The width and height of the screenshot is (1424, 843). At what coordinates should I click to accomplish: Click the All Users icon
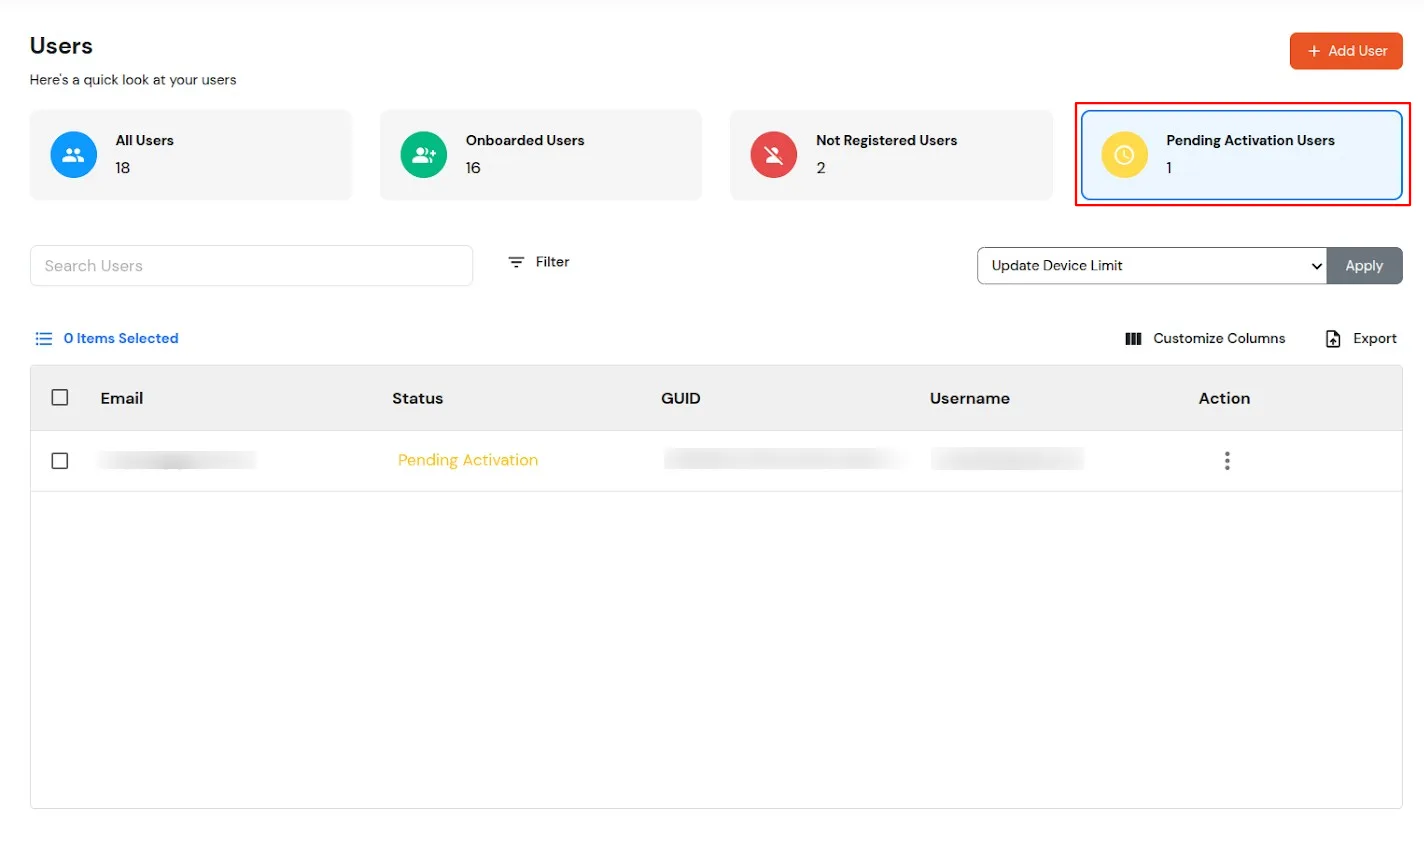point(73,155)
